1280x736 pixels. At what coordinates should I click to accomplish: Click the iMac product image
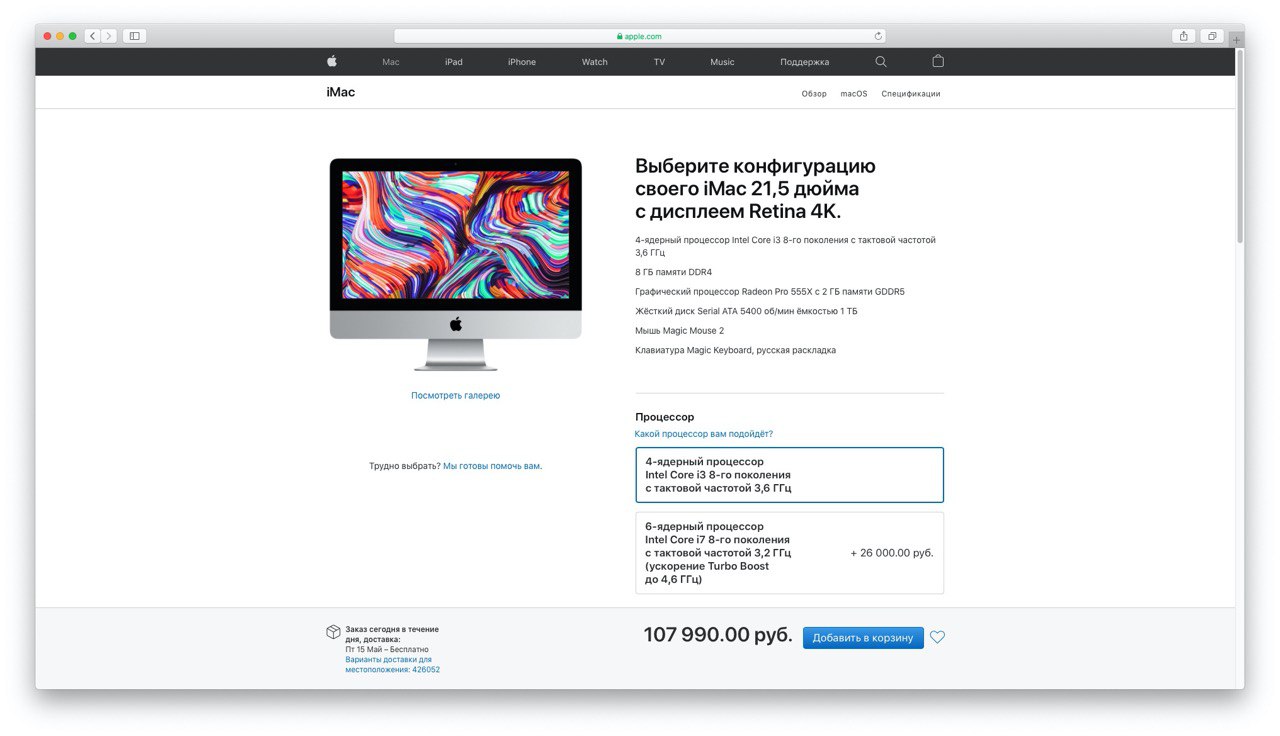click(456, 264)
